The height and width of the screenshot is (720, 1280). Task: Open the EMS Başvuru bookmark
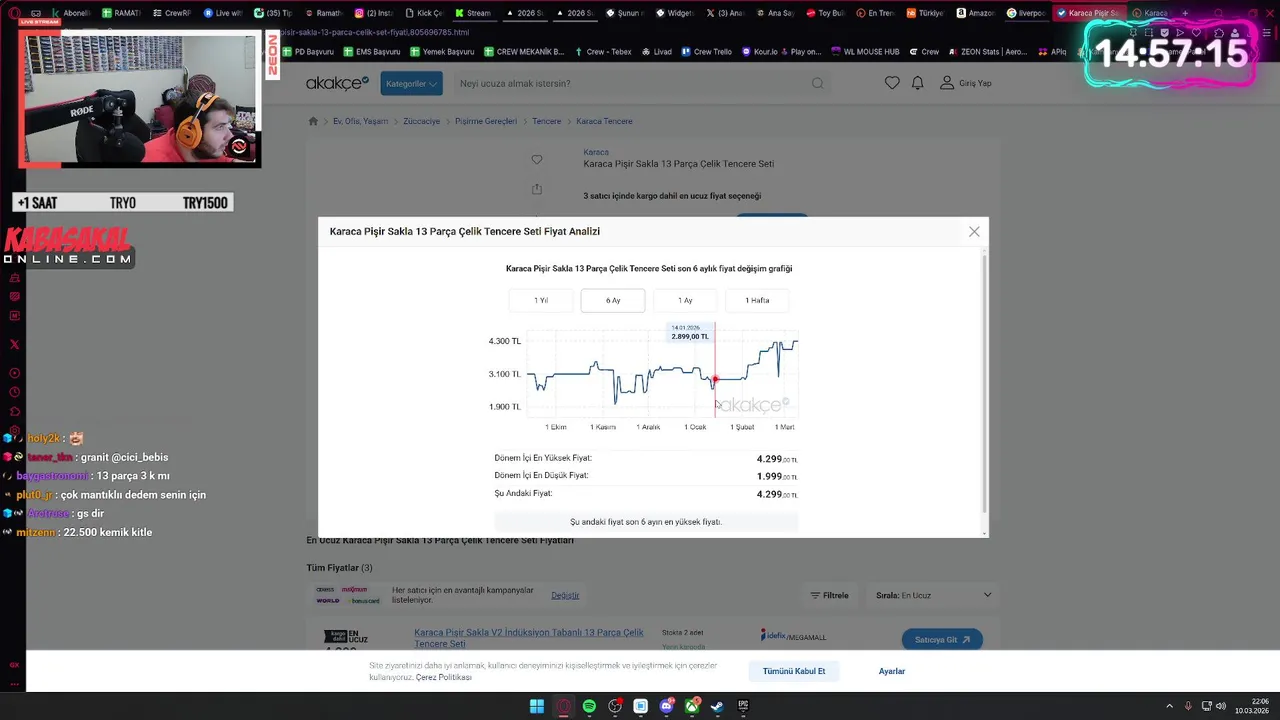(x=372, y=51)
